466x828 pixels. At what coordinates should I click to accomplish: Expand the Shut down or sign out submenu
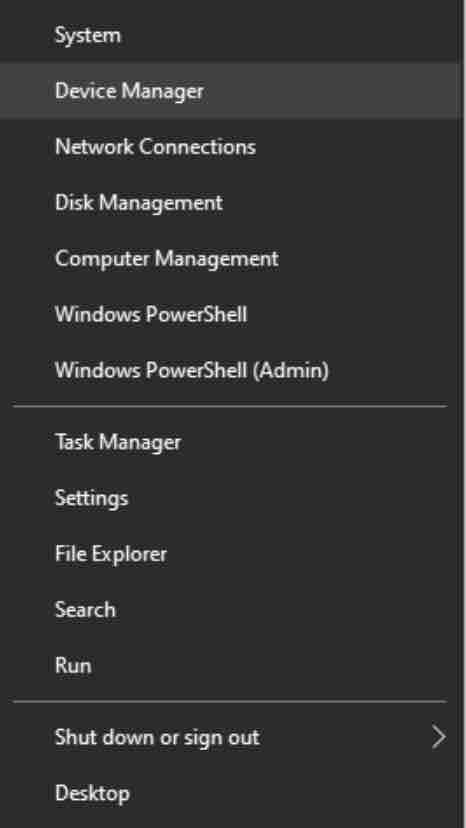point(230,737)
